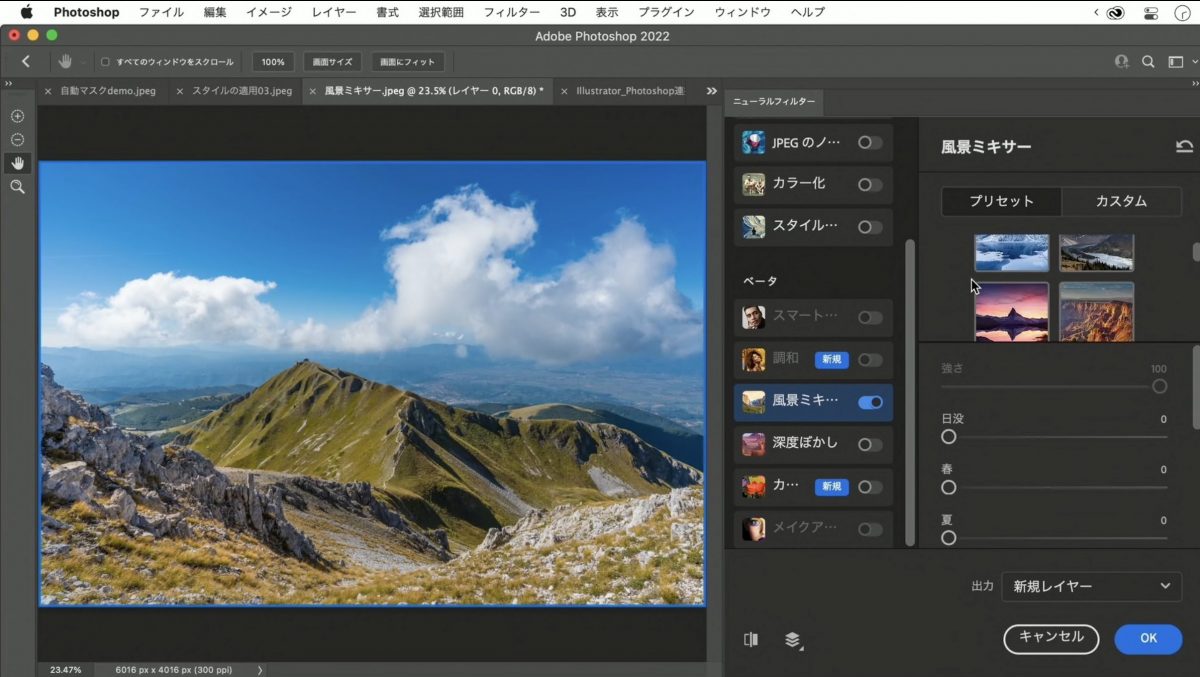The height and width of the screenshot is (677, 1200).
Task: Click the OK button
Action: [x=1148, y=639]
